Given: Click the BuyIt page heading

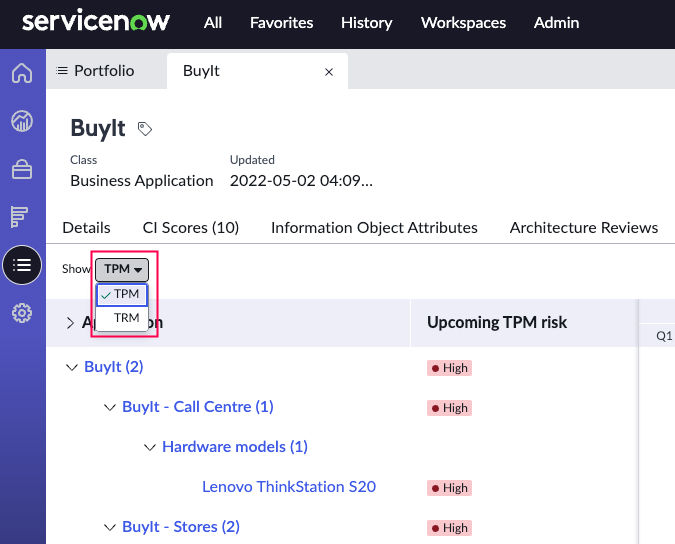Looking at the screenshot, I should tap(98, 128).
